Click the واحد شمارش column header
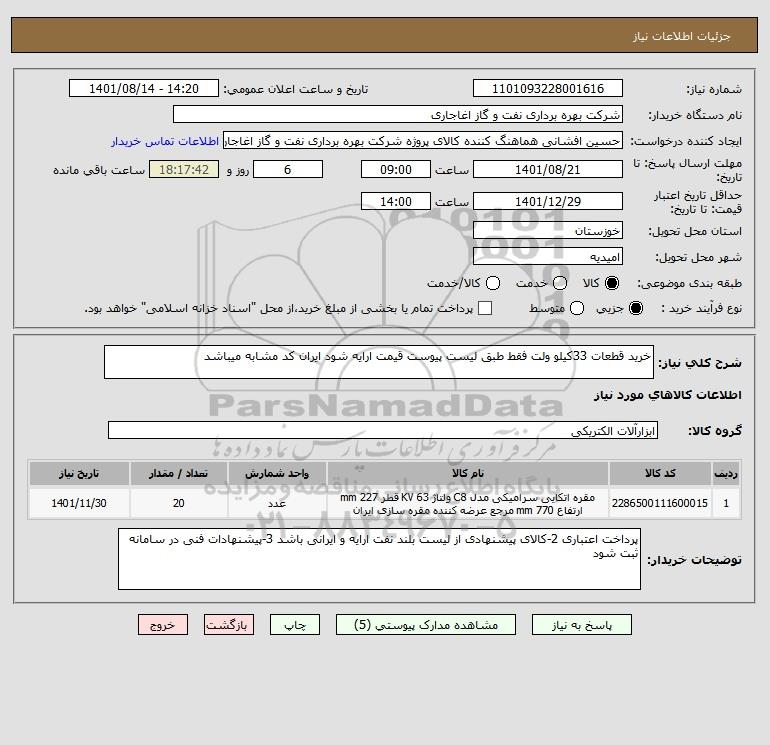 277,473
